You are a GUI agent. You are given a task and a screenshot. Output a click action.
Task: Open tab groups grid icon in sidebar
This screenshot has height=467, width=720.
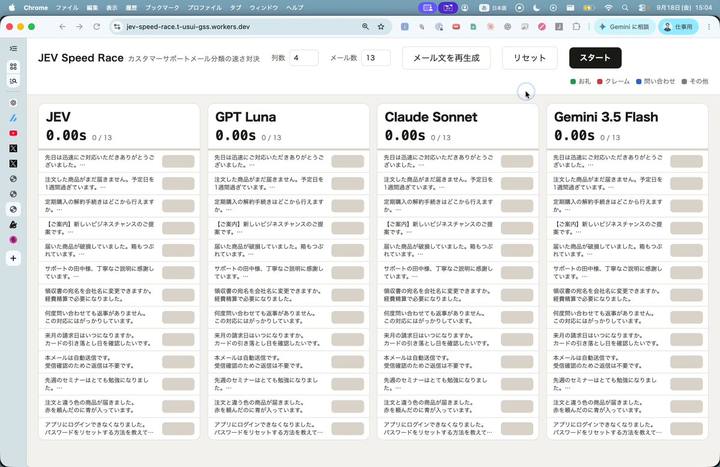coord(13,67)
